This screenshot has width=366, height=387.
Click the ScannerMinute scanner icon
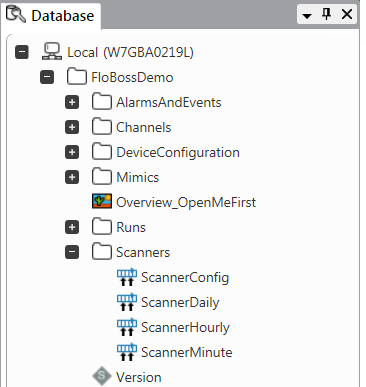[127, 352]
